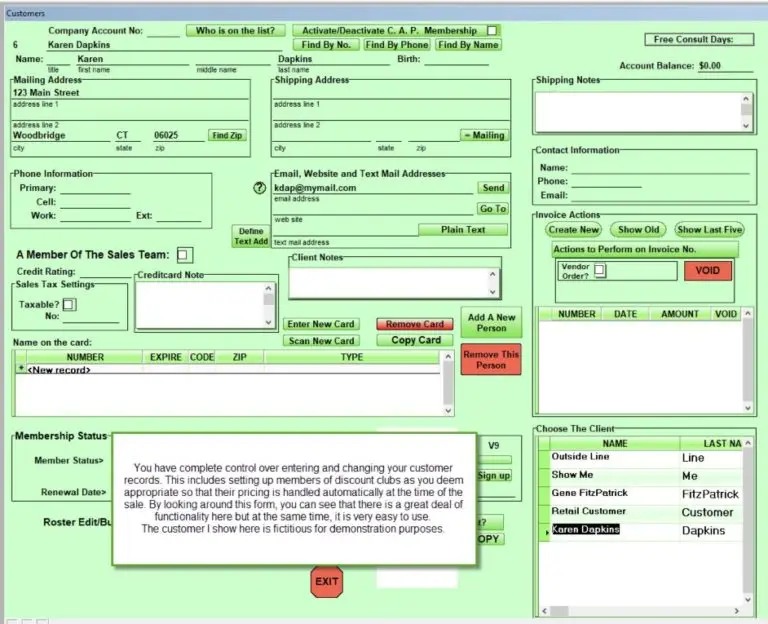Check A Member Of The Sales Team
Image resolution: width=768 pixels, height=624 pixels.
point(184,255)
